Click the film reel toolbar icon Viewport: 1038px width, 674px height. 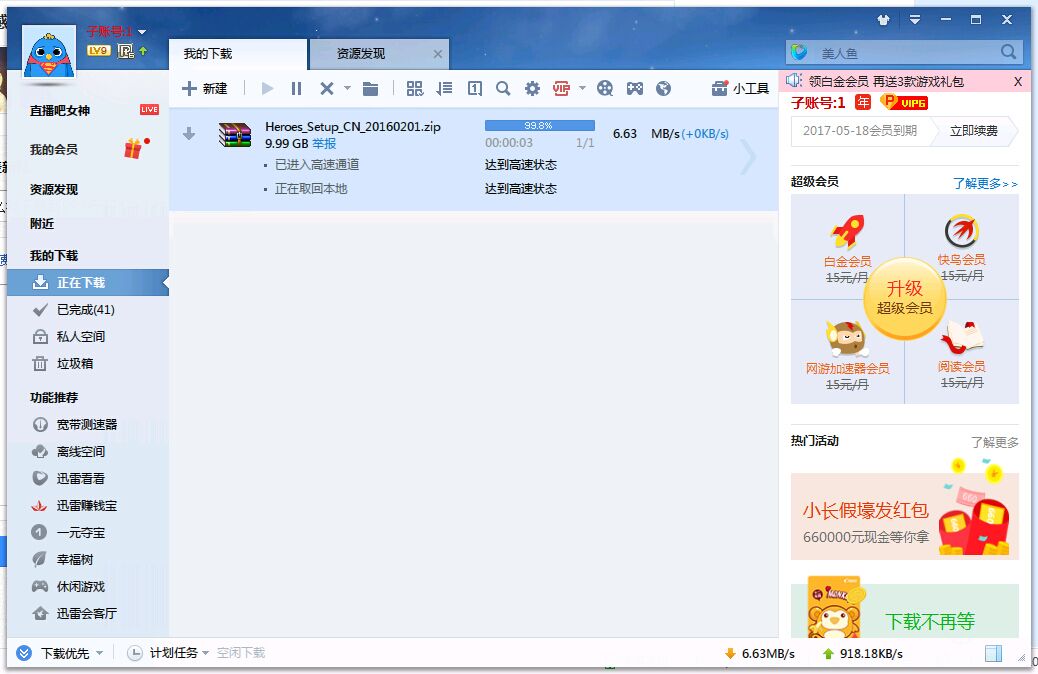(605, 89)
